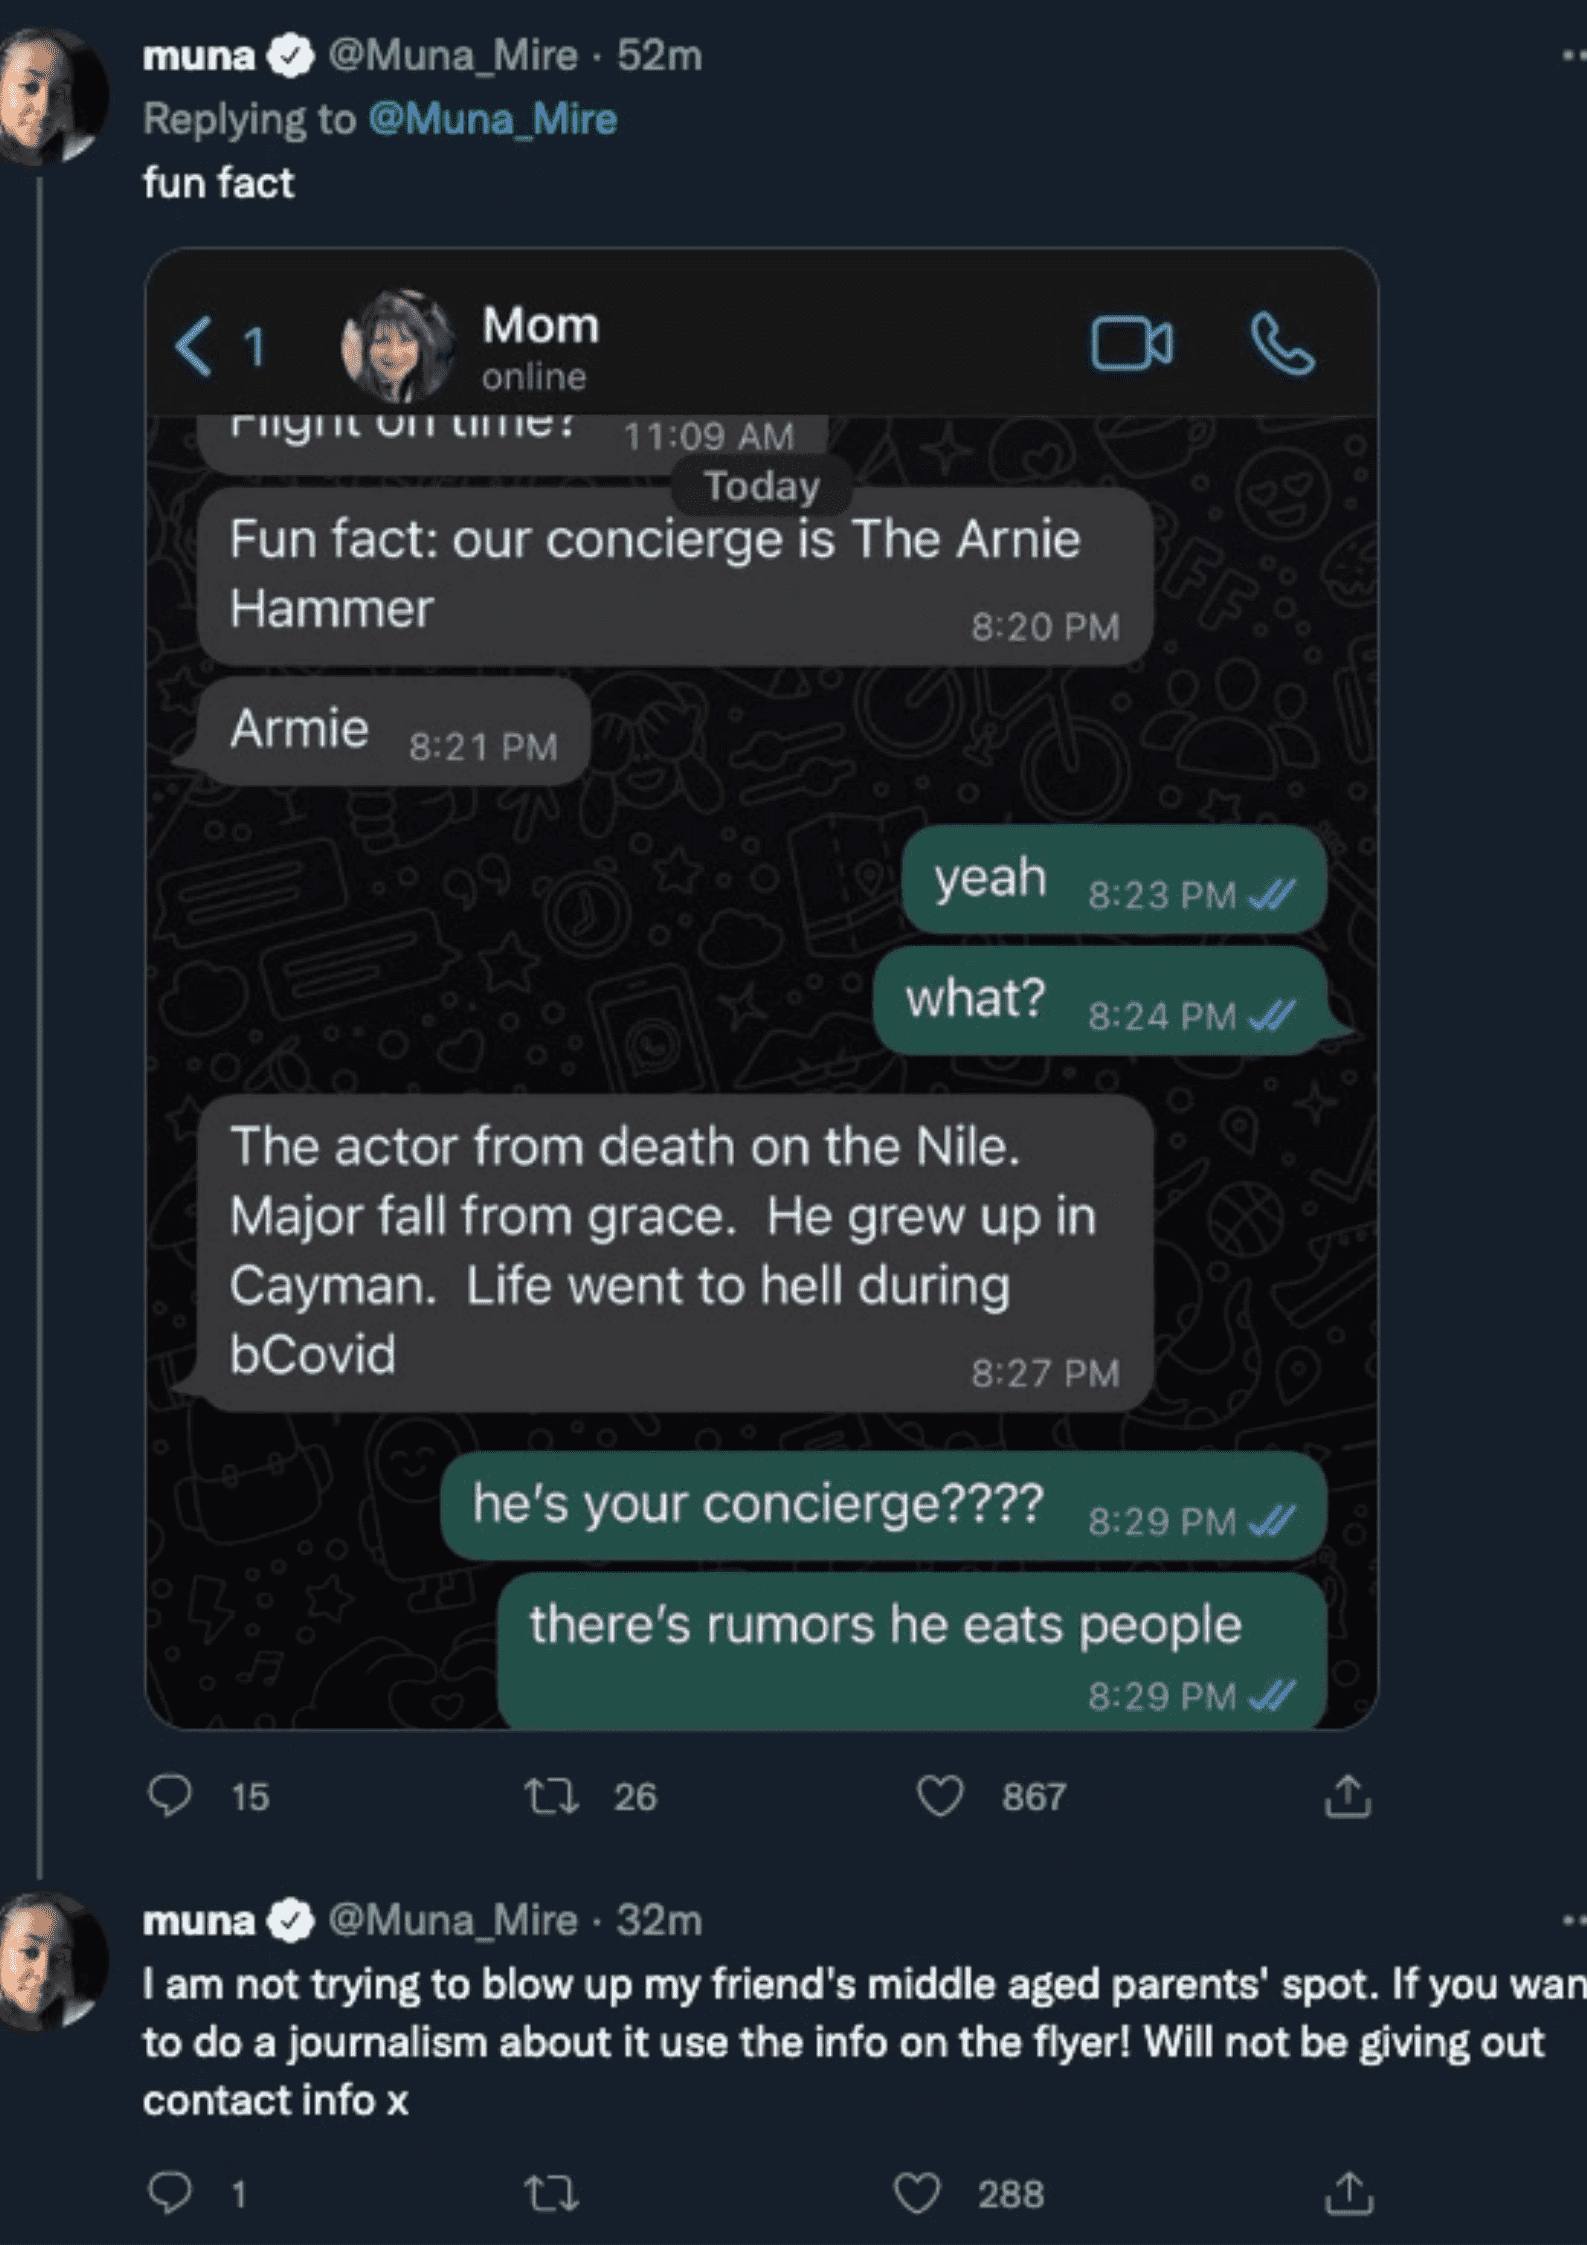Image resolution: width=1587 pixels, height=2245 pixels.
Task: Share the second muna tweet
Action: click(x=1347, y=2193)
